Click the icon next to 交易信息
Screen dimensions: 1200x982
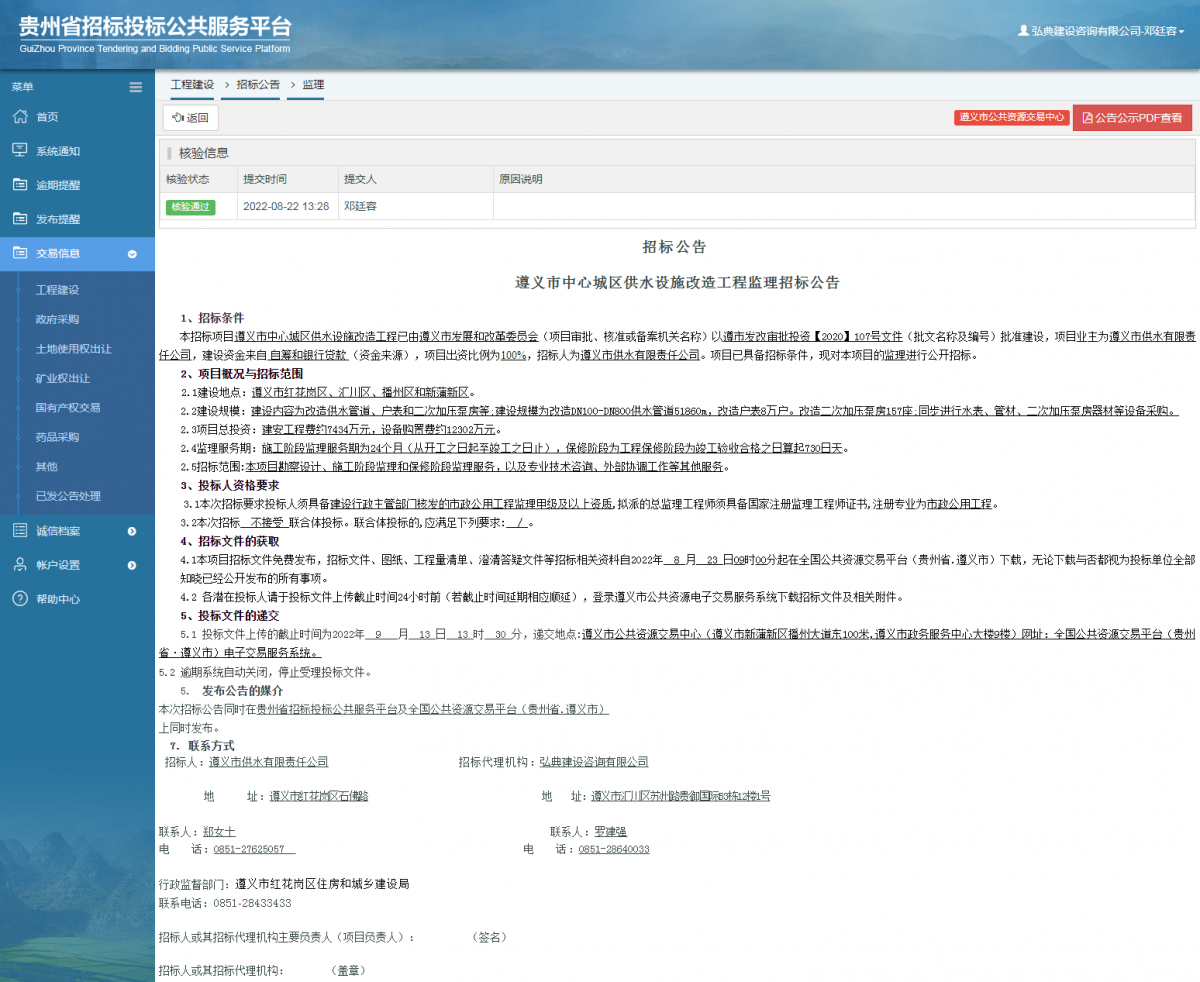click(x=20, y=253)
